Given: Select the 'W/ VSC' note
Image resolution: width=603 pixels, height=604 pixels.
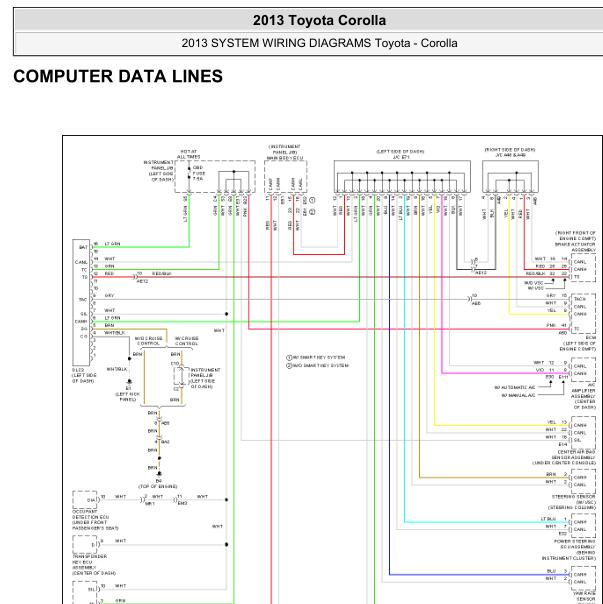Looking at the screenshot, I should coord(535,288).
